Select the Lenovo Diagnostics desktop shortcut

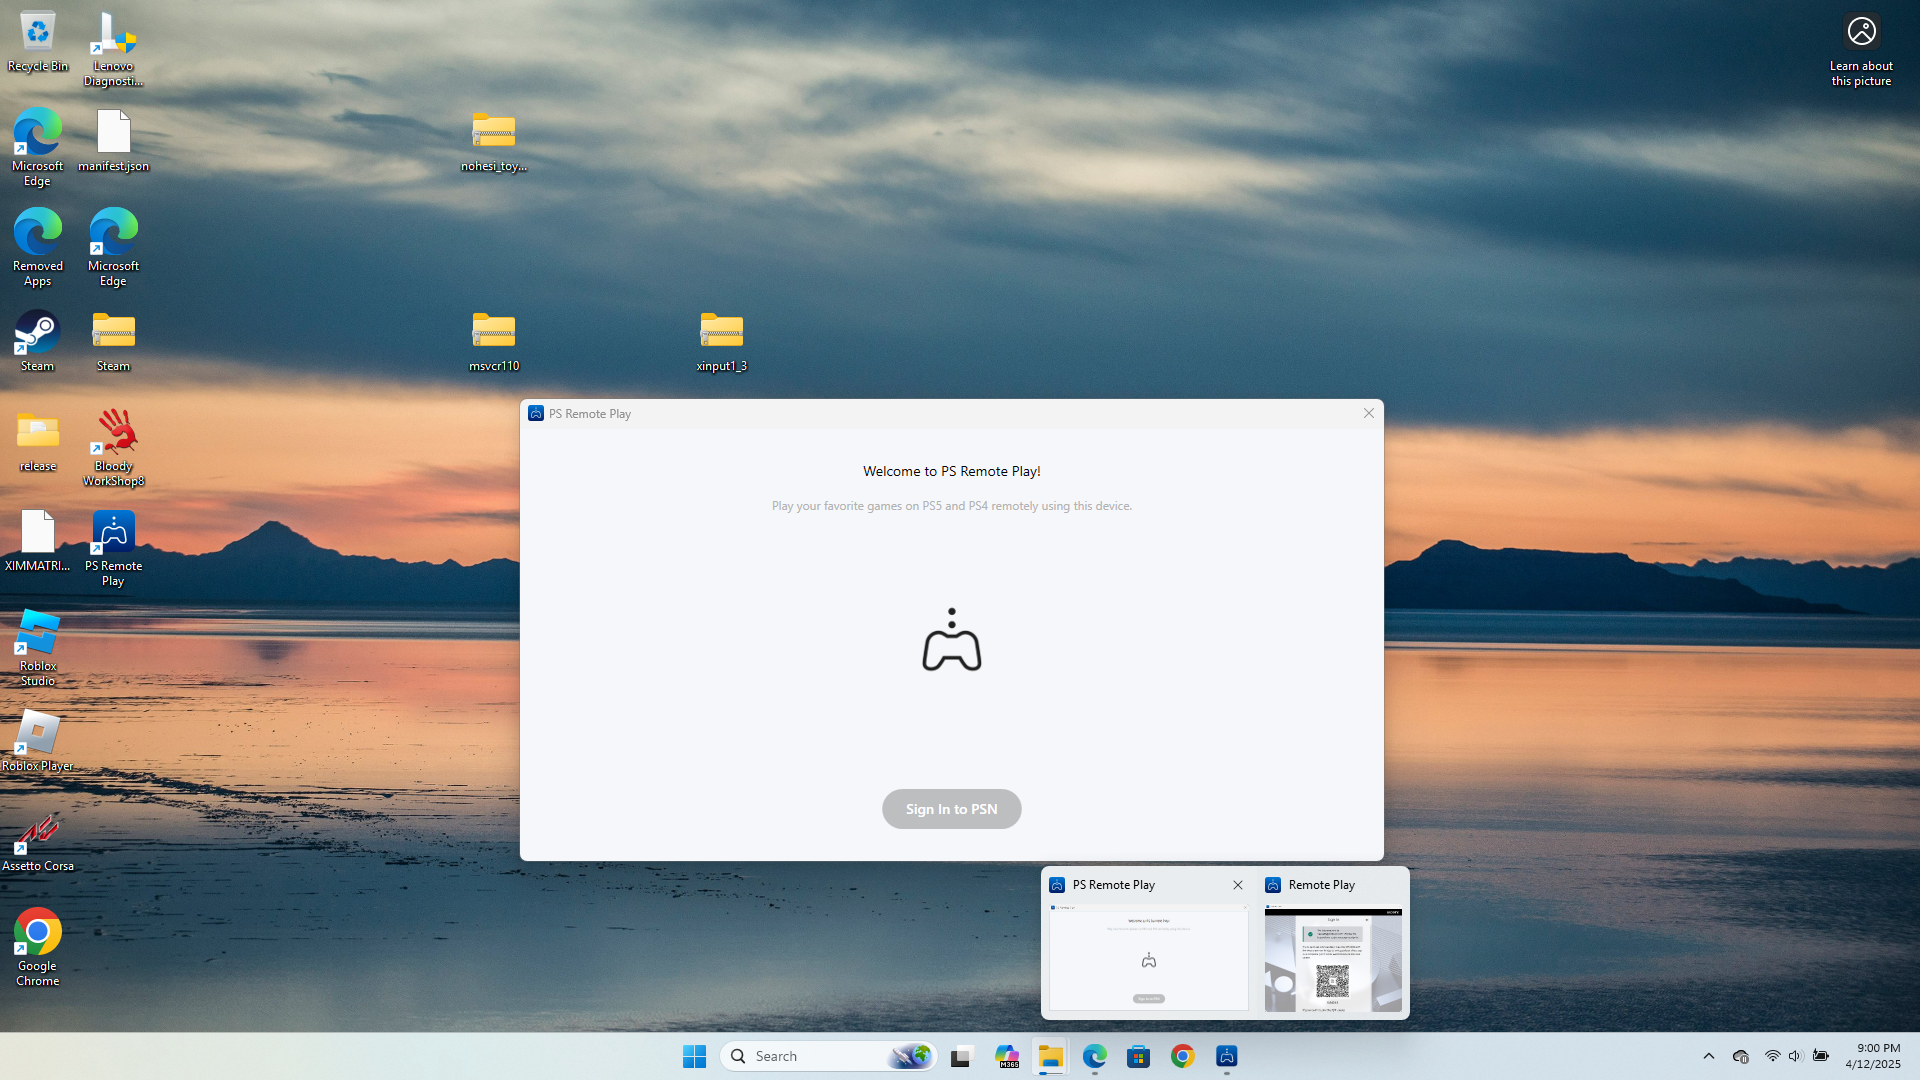pyautogui.click(x=113, y=49)
